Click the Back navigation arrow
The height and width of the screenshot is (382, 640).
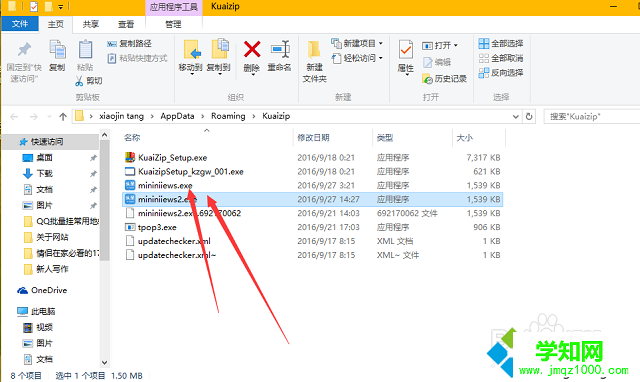pos(14,117)
